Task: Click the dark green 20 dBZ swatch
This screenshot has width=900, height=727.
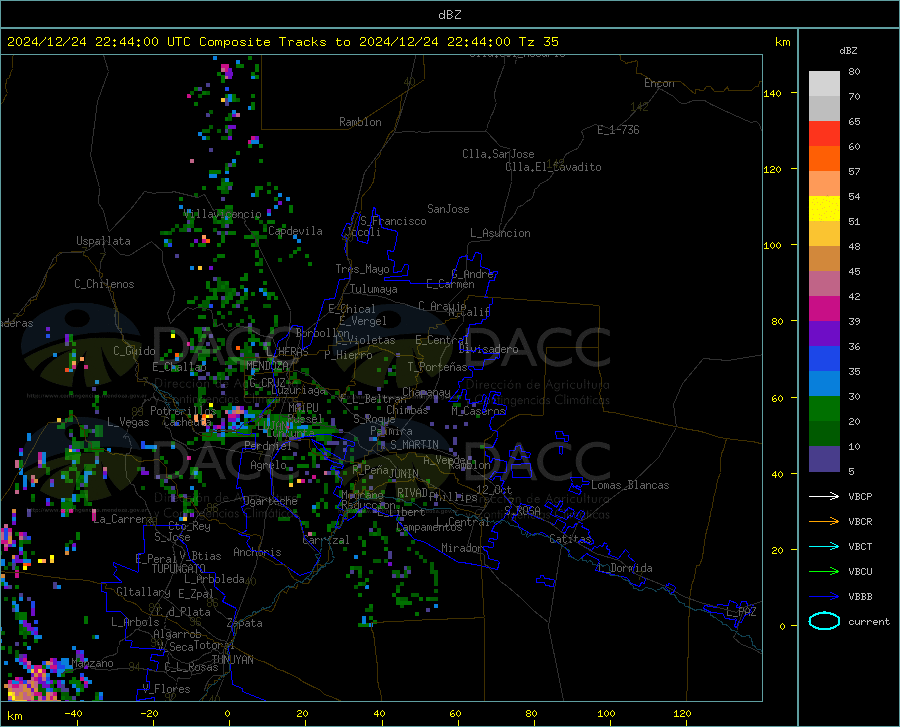Action: pyautogui.click(x=824, y=434)
